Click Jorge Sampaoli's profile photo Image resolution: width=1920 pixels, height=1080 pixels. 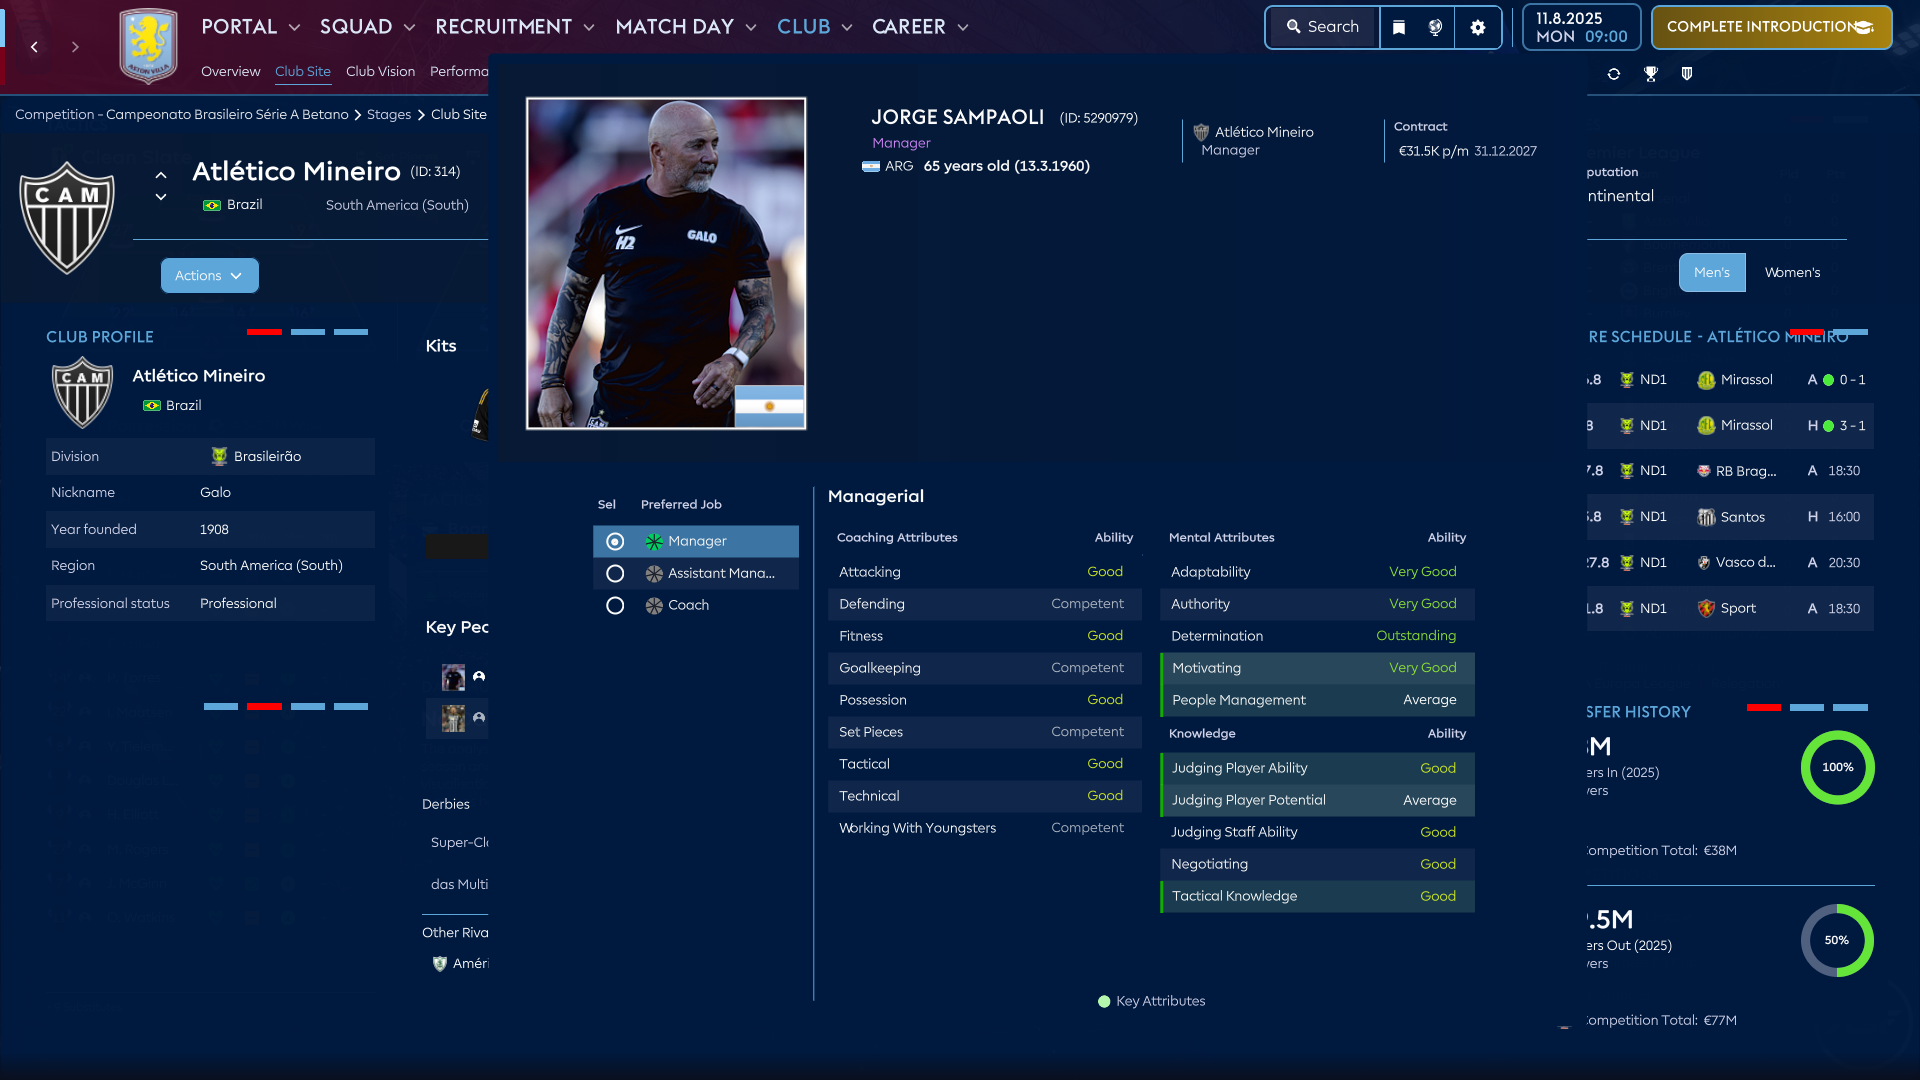[665, 263]
